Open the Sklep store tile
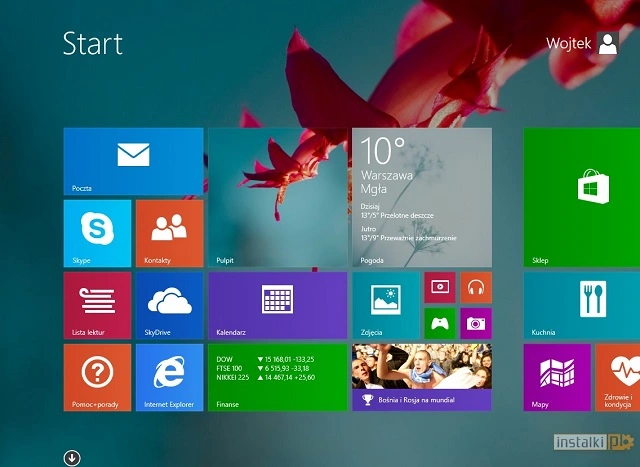 [582, 198]
